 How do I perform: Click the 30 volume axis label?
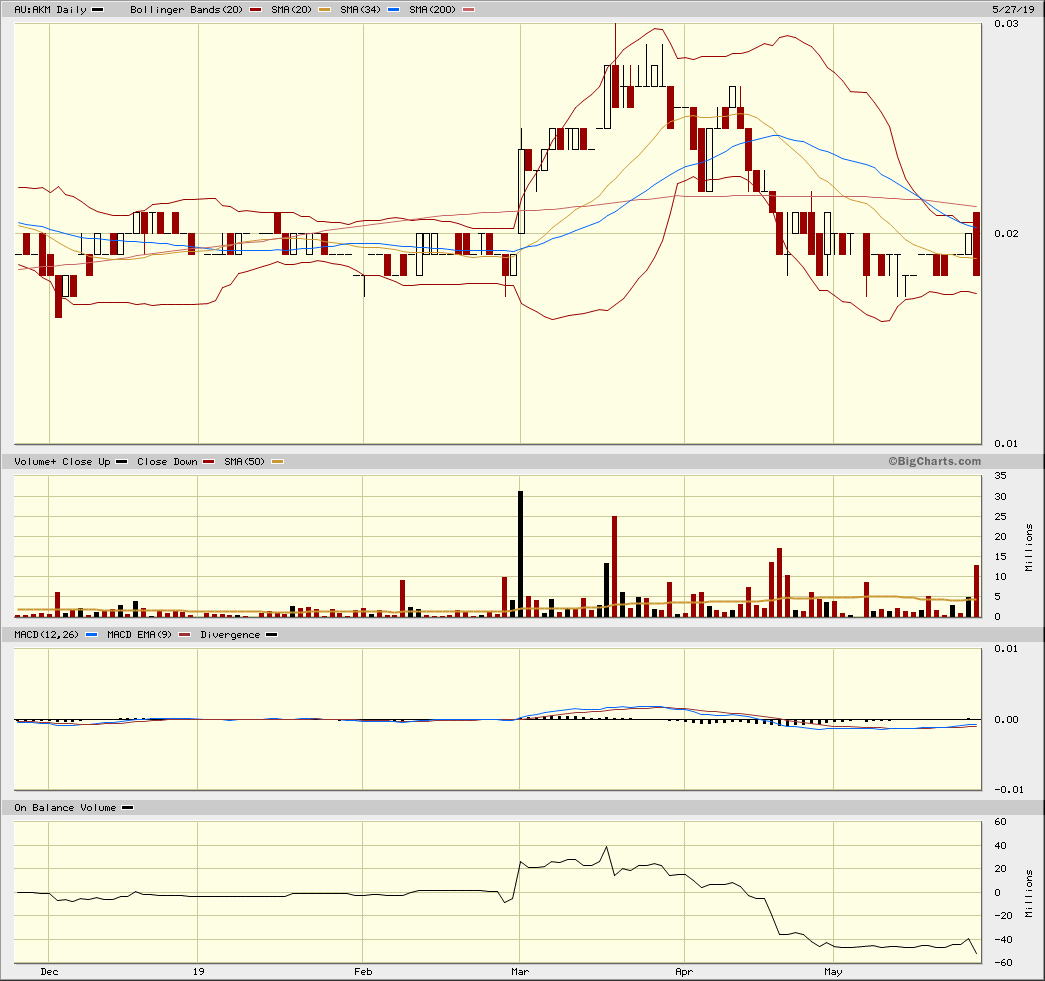pyautogui.click(x=1000, y=496)
